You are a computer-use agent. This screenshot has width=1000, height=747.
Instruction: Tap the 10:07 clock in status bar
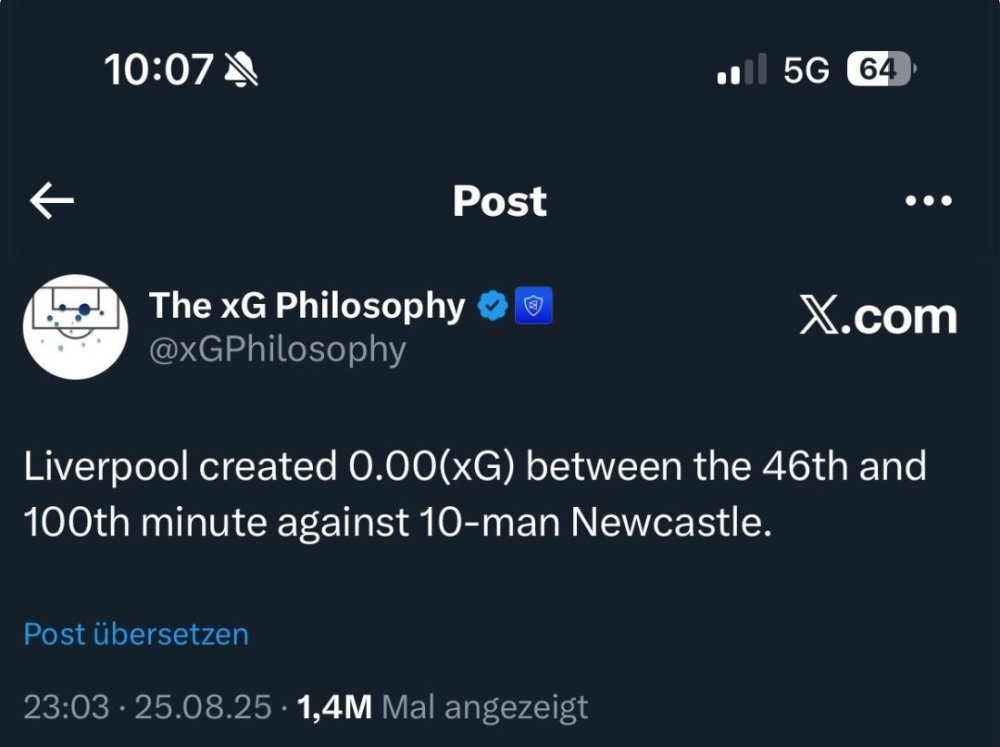point(158,69)
